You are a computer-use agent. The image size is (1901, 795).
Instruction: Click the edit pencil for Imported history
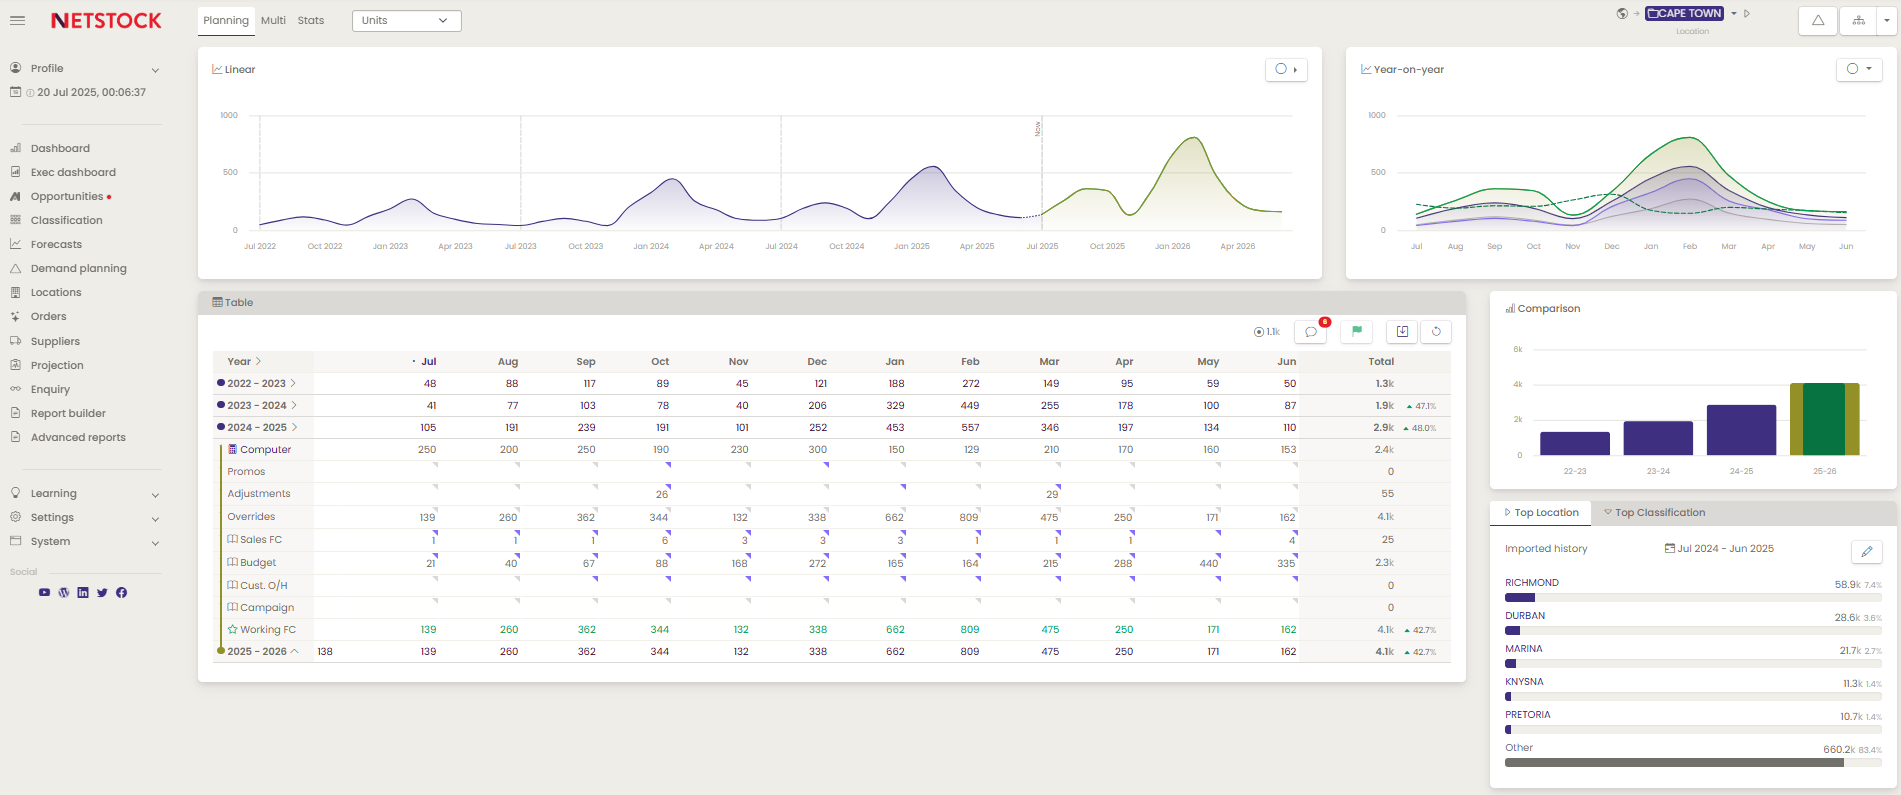coord(1866,551)
